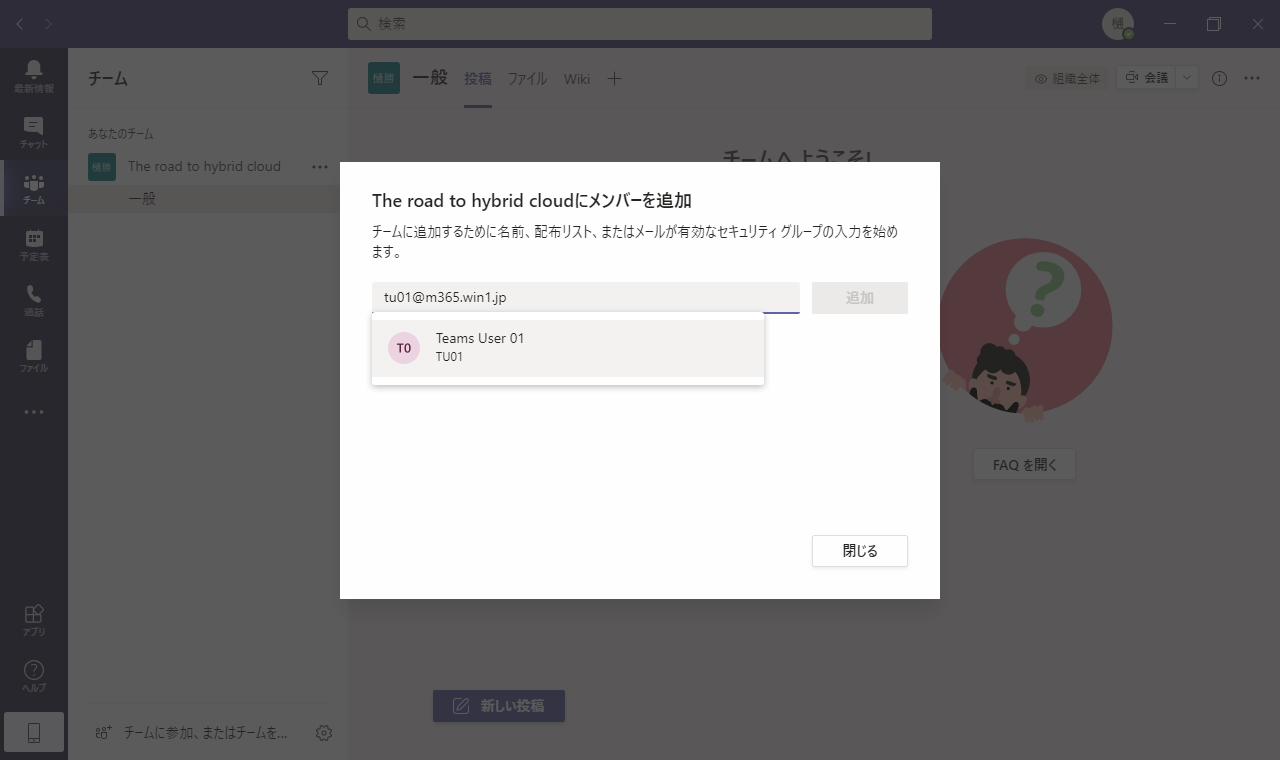This screenshot has width=1280, height=760.
Task: Click the mobile app download icon
Action: point(34,733)
